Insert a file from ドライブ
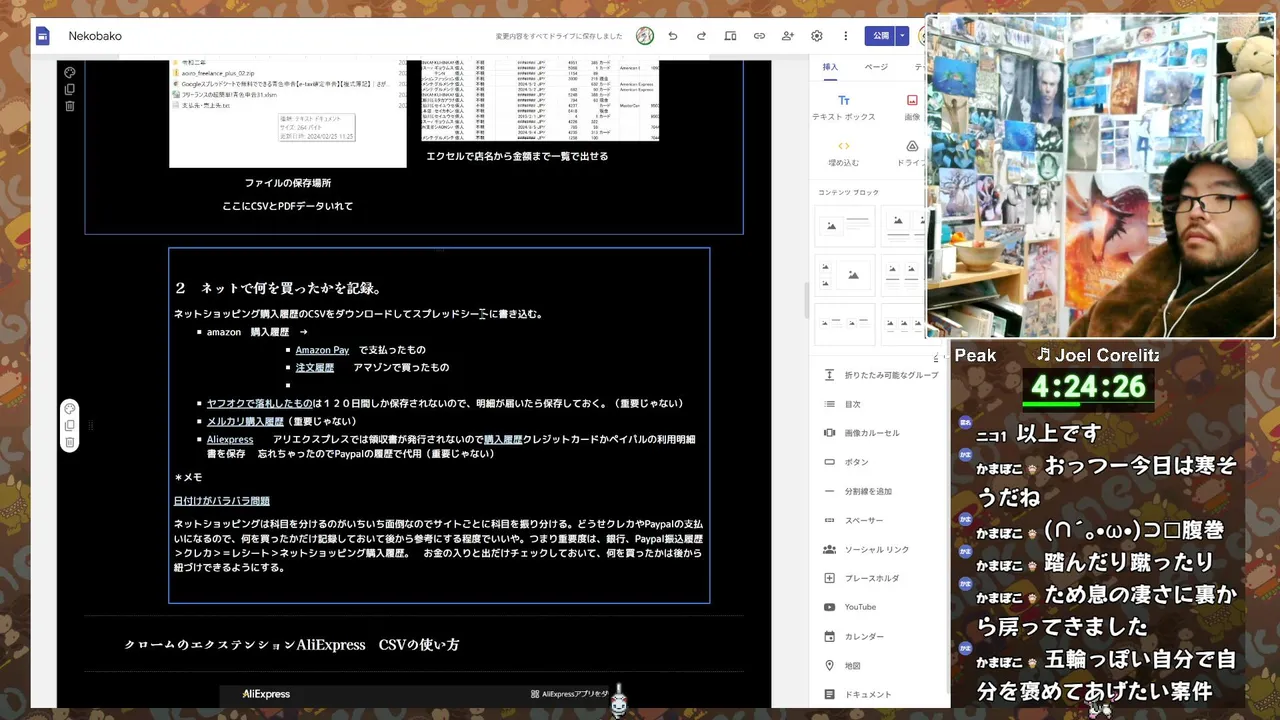1280x720 pixels. click(x=911, y=153)
